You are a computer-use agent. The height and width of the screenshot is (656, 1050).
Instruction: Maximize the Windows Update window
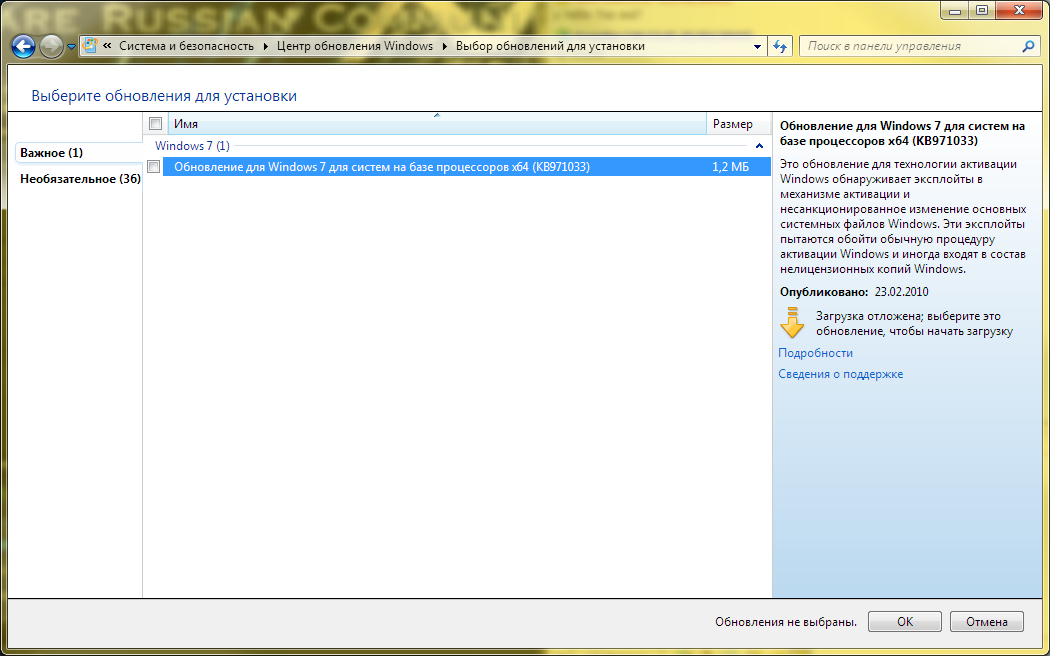click(982, 10)
